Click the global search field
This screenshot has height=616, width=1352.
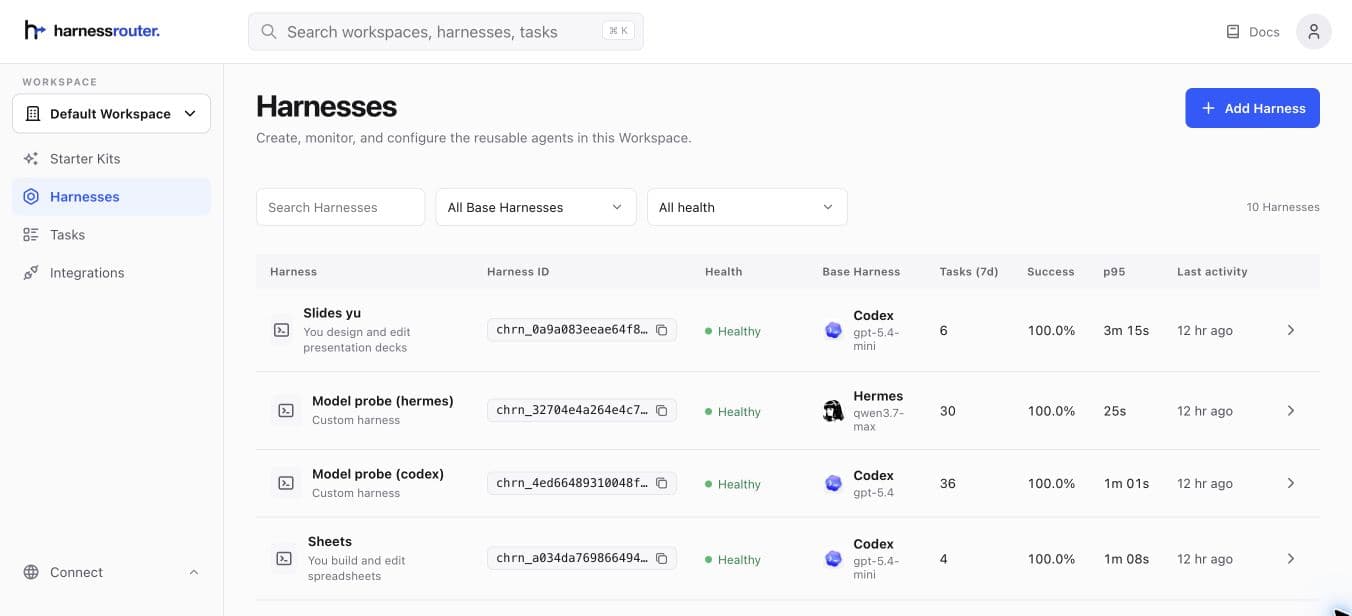[x=446, y=32]
